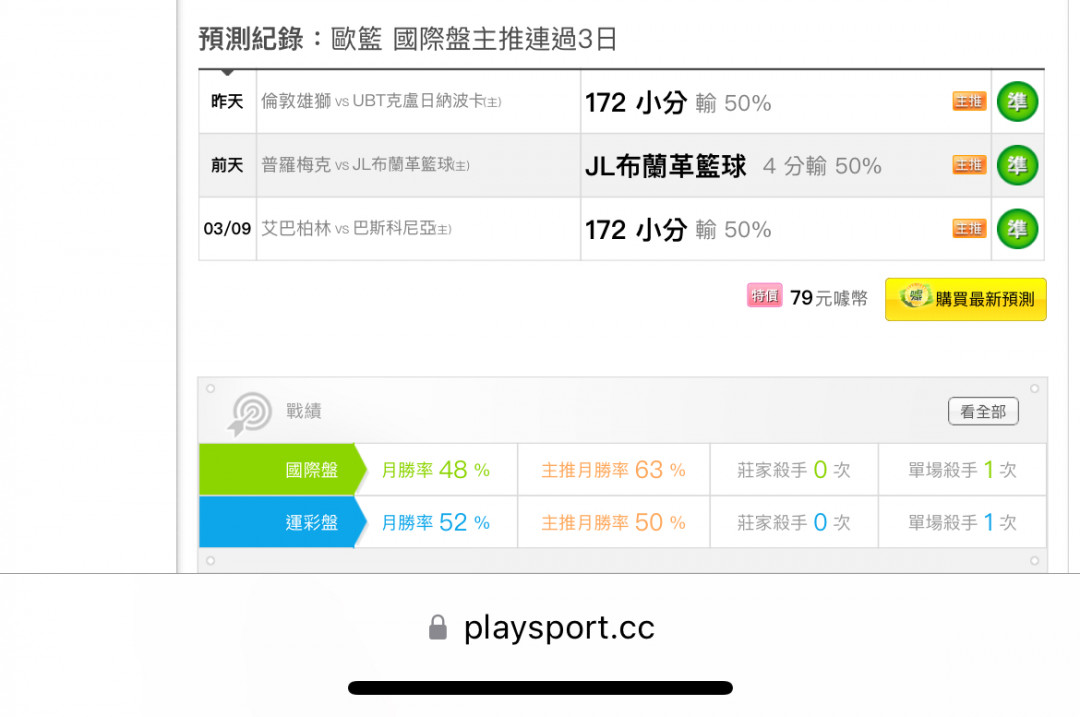Select the green 國際盤 tab
Viewport: 1080px width, 717px height.
point(281,470)
